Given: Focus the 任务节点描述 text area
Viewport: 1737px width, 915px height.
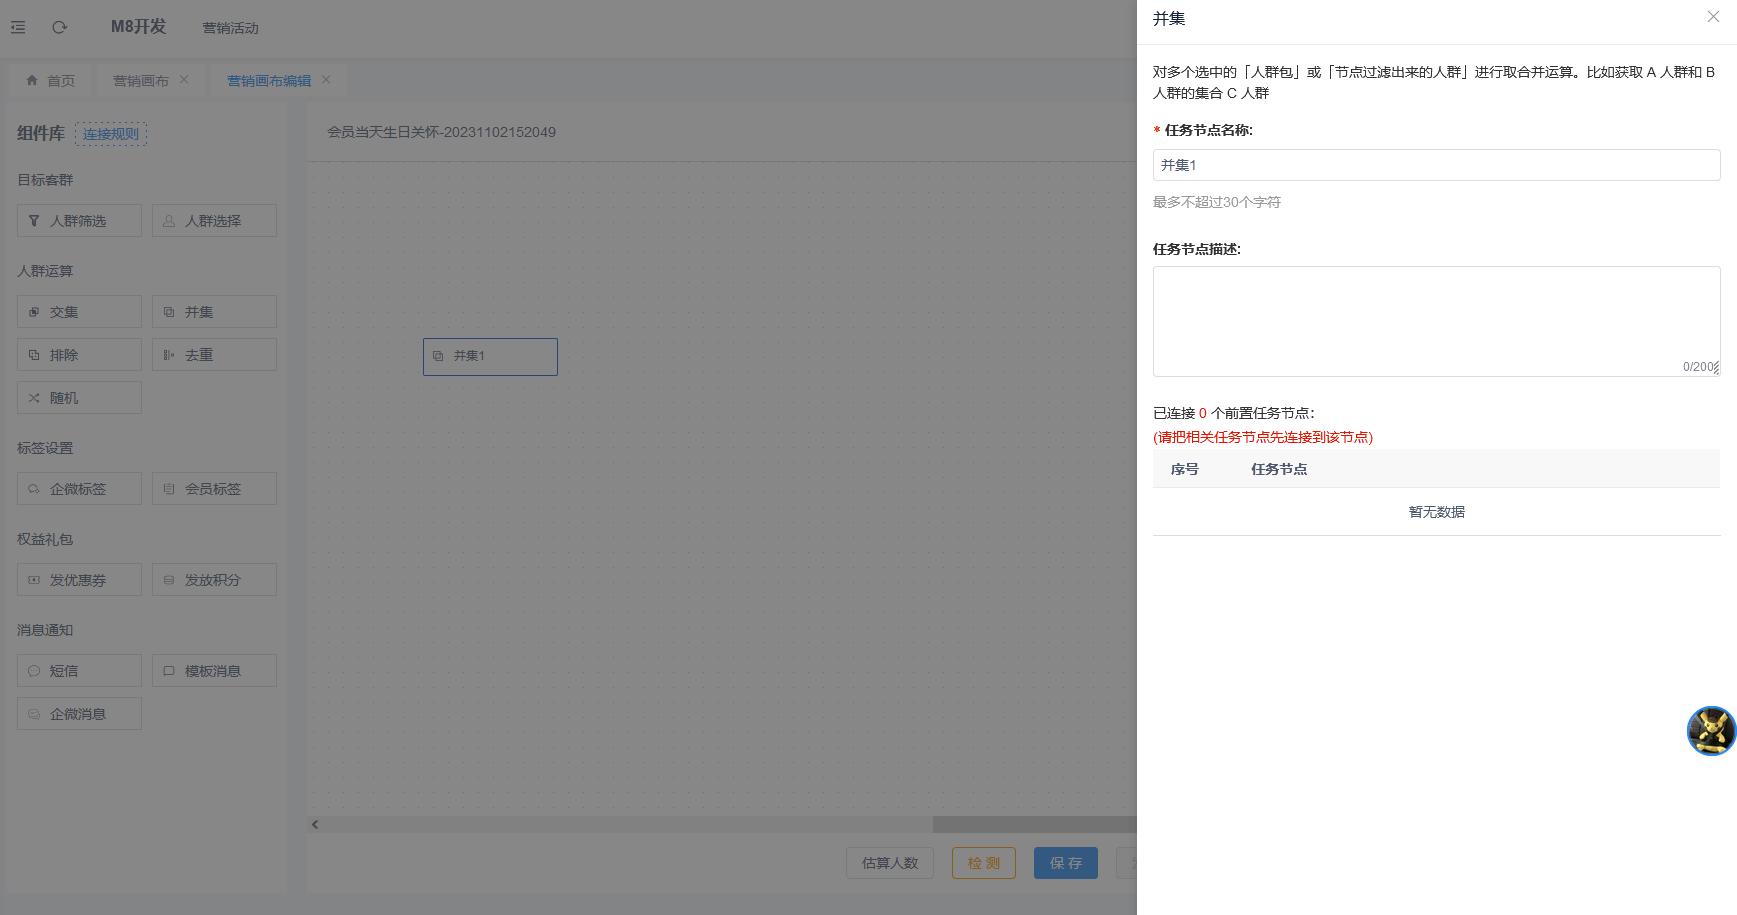Looking at the screenshot, I should pyautogui.click(x=1436, y=321).
